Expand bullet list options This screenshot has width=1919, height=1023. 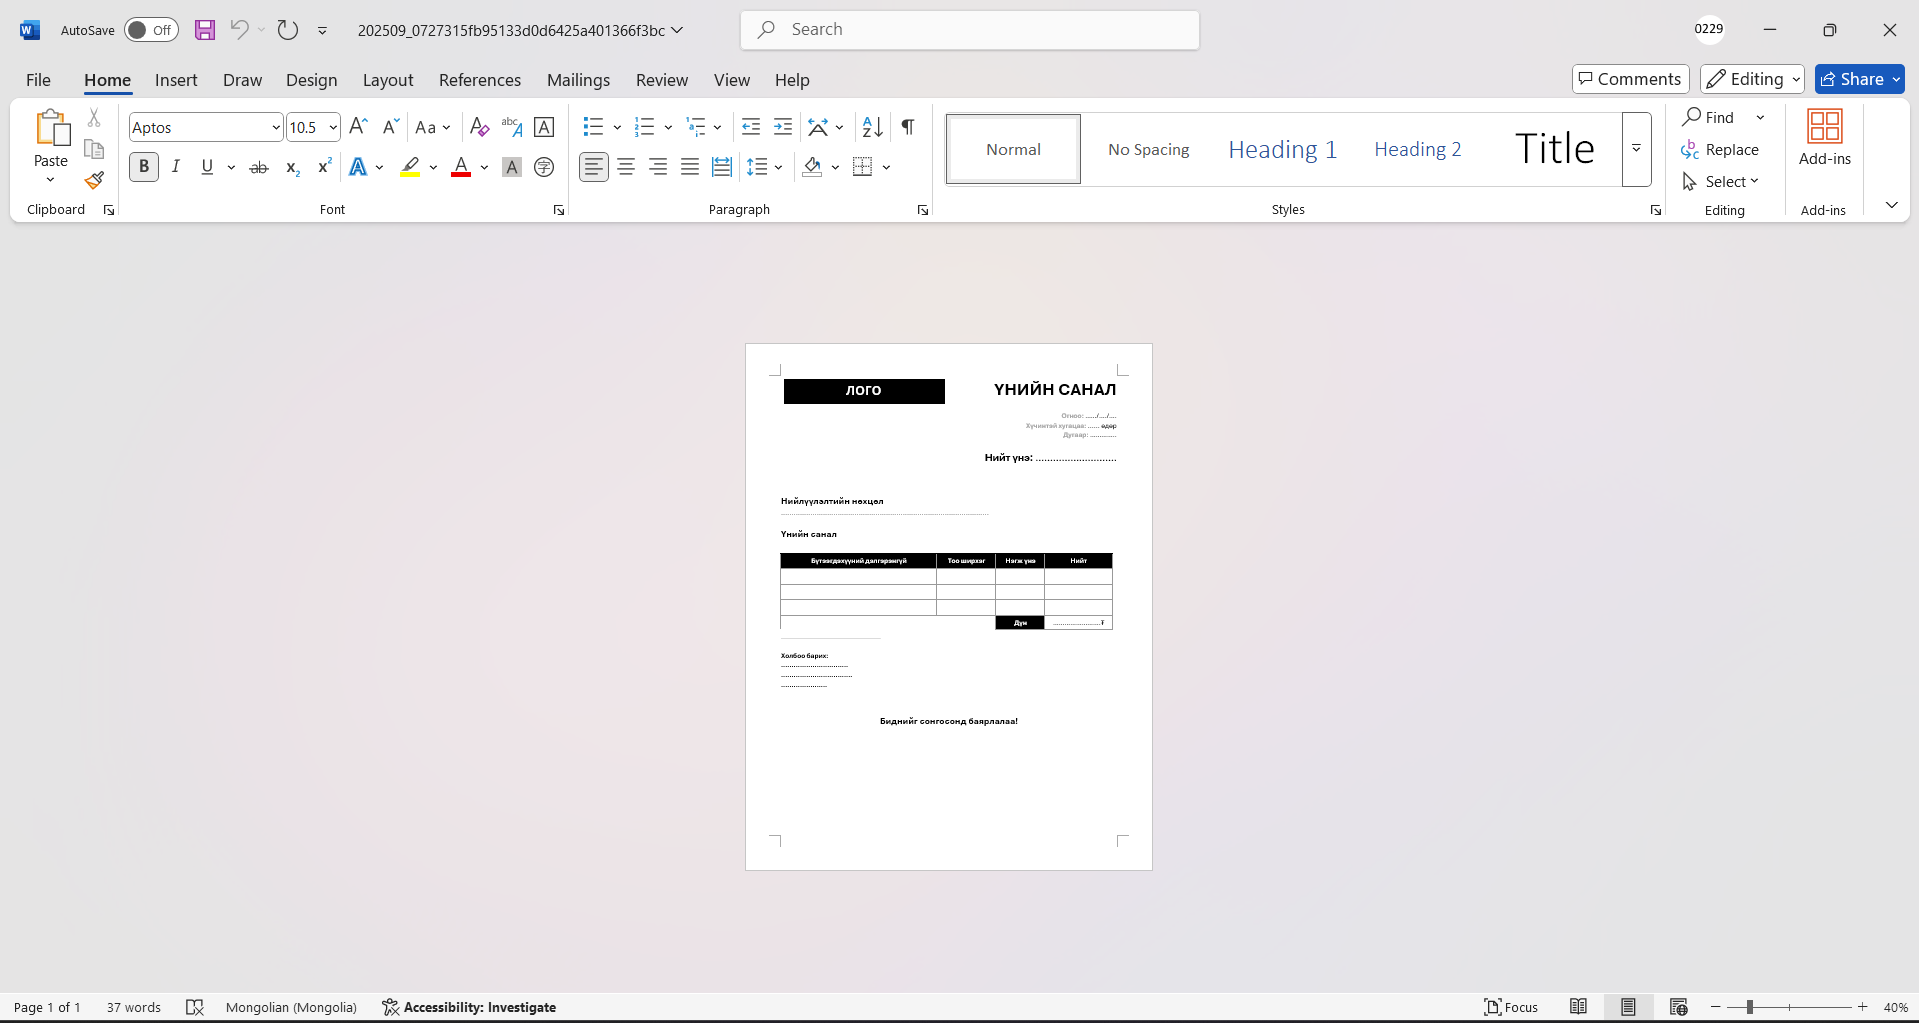pyautogui.click(x=617, y=127)
